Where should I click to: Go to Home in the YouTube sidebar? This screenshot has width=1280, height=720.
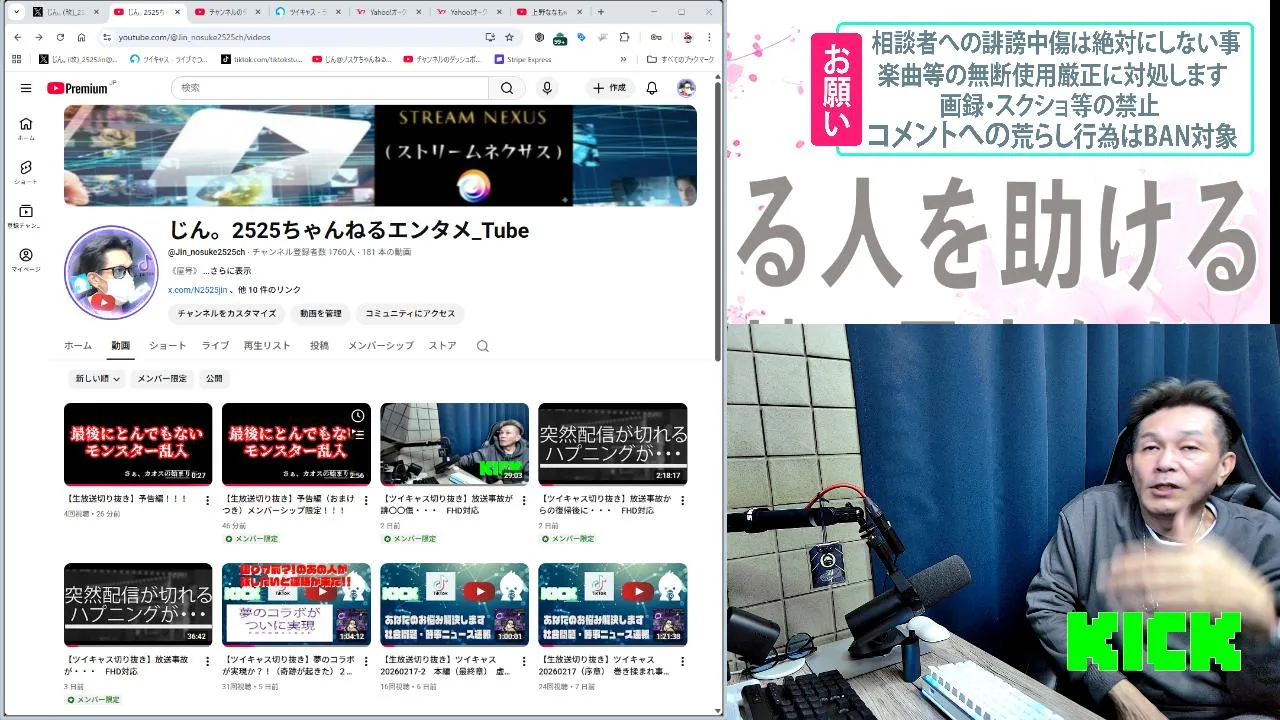[26, 128]
